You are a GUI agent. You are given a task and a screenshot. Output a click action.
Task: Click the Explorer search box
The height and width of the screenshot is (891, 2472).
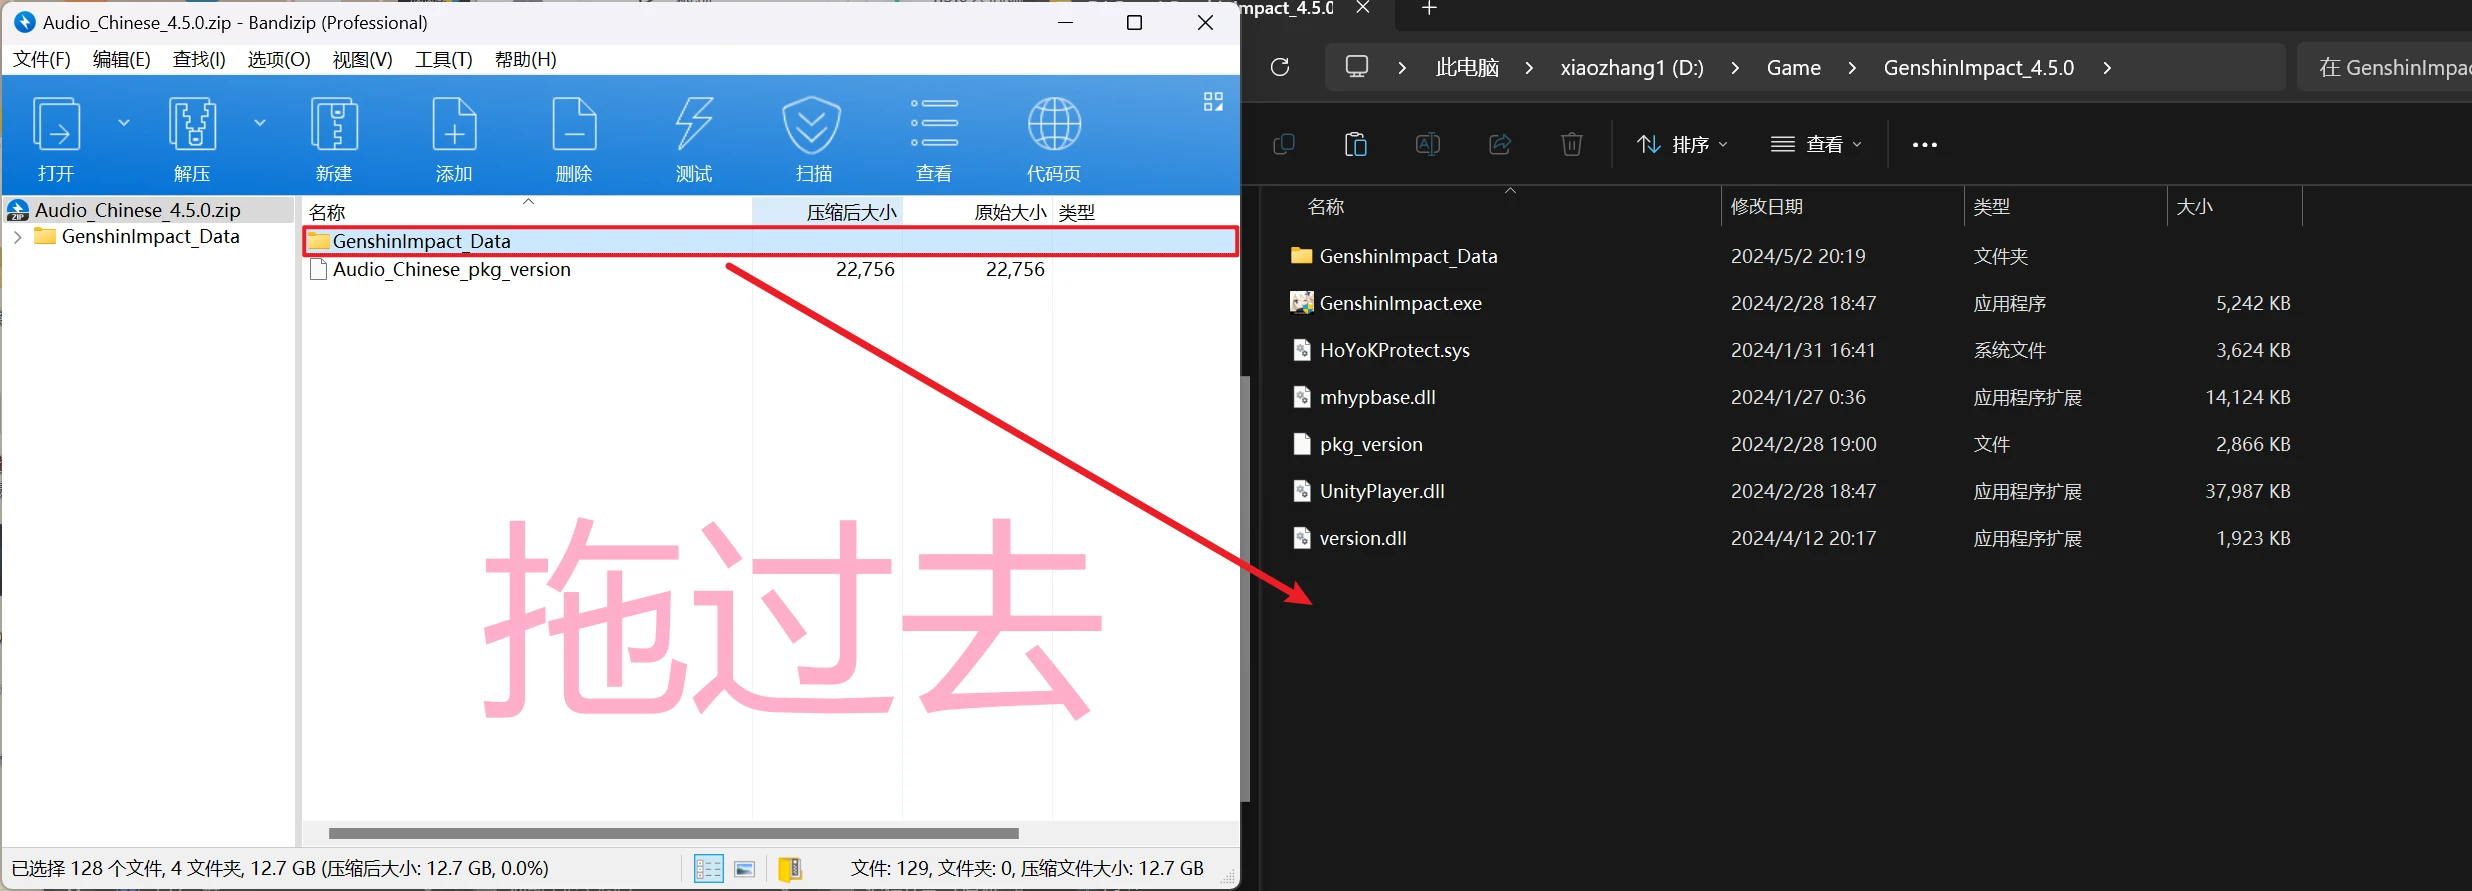pyautogui.click(x=2386, y=67)
